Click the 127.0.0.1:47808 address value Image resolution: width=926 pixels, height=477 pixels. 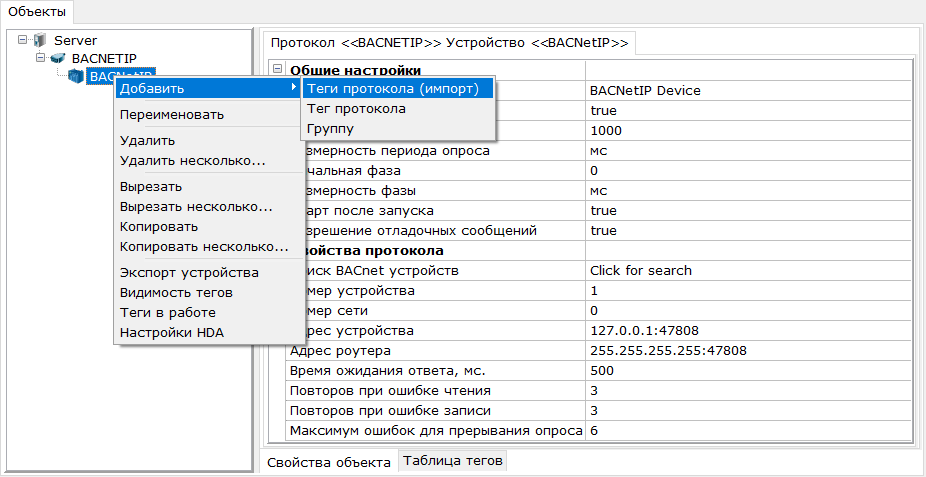tap(644, 331)
